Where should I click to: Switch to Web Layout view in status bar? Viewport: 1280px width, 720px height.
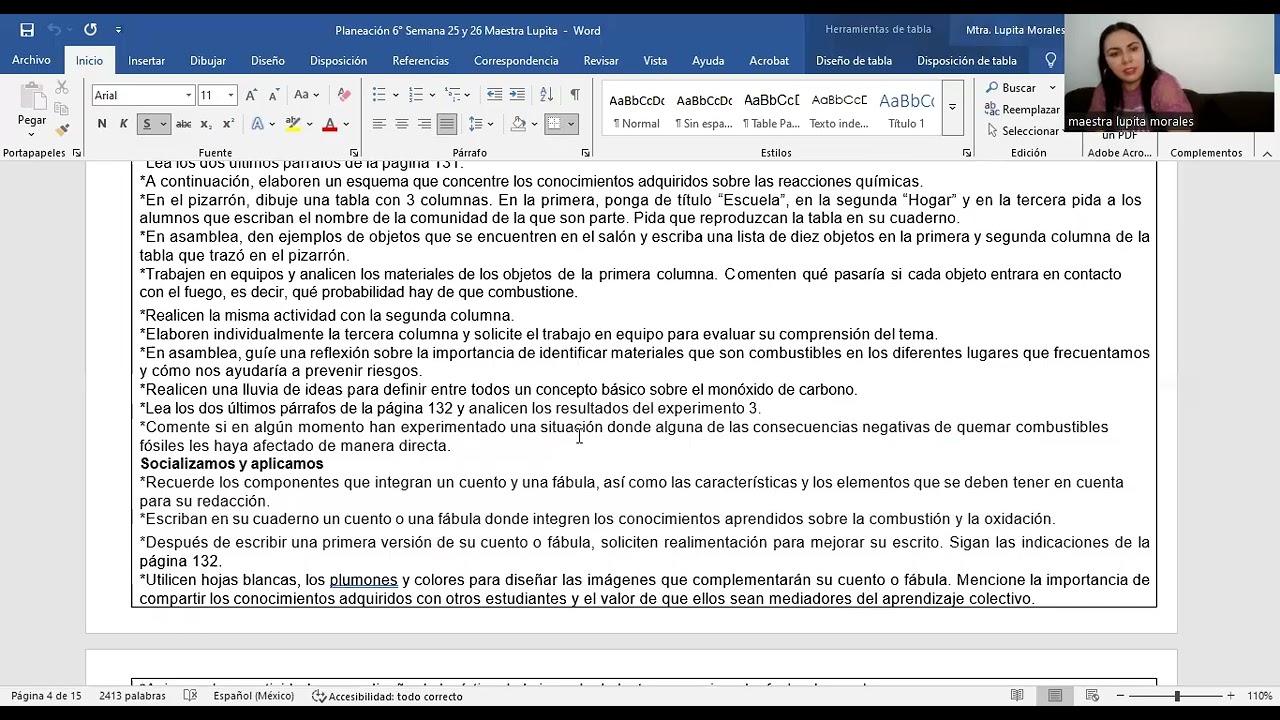tap(1093, 696)
